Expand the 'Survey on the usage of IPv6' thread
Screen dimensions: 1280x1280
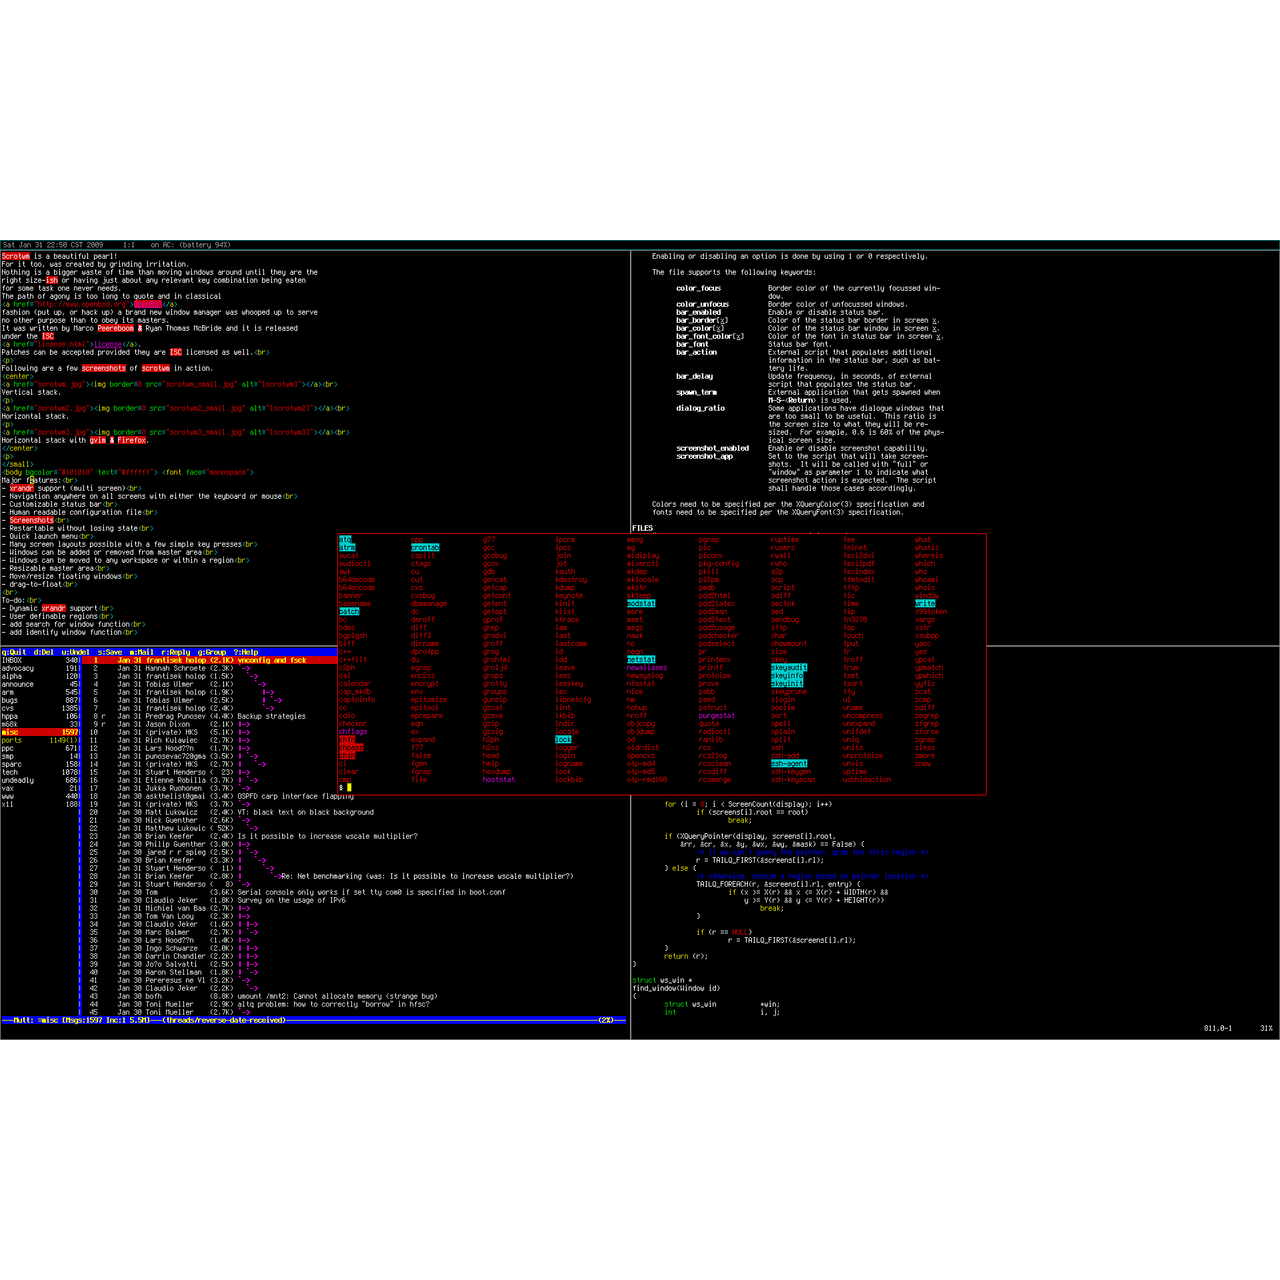pos(290,900)
